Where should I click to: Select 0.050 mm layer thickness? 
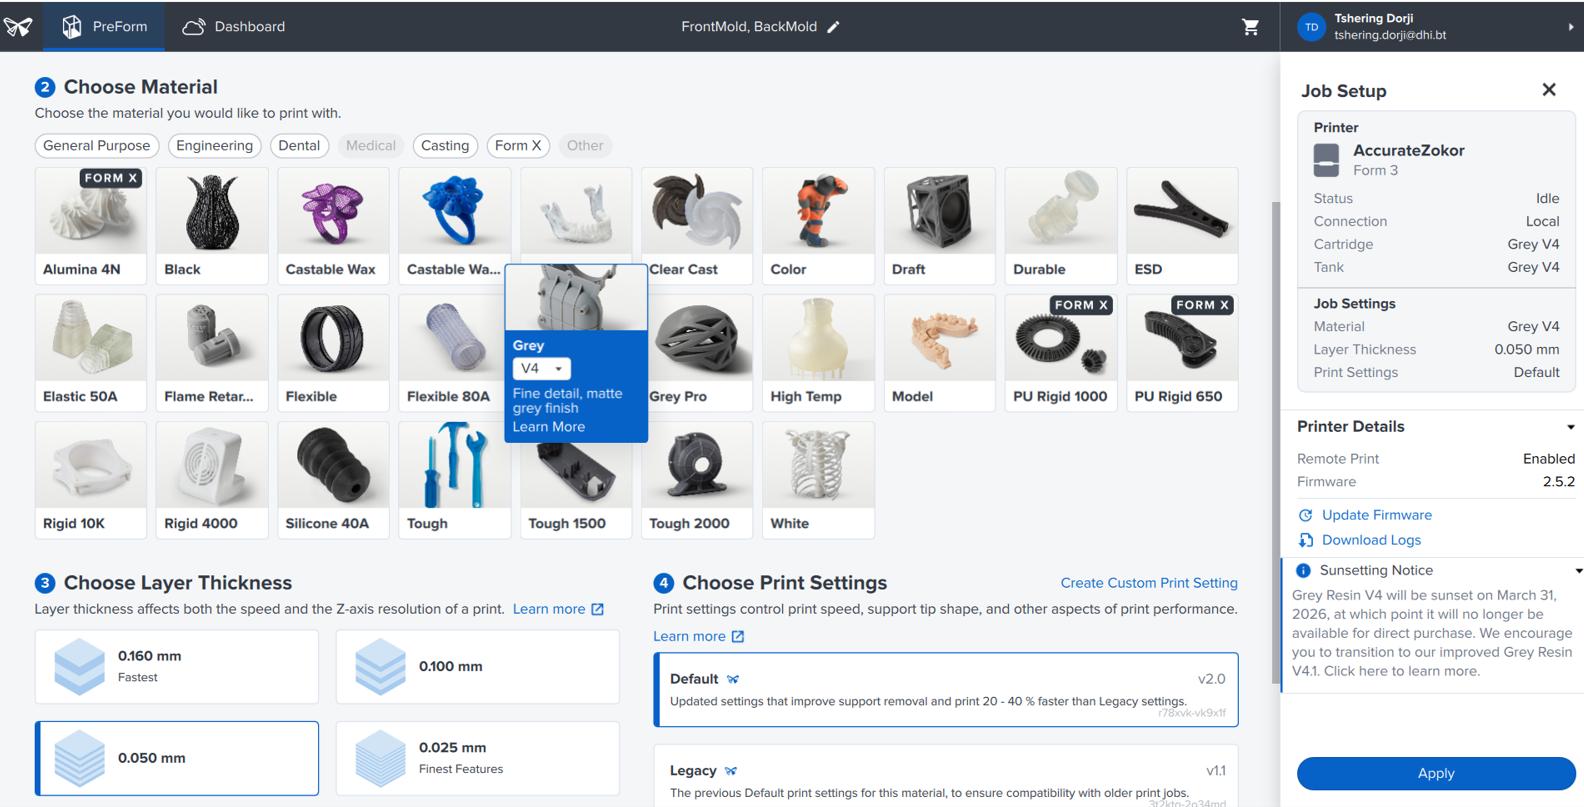pyautogui.click(x=177, y=758)
